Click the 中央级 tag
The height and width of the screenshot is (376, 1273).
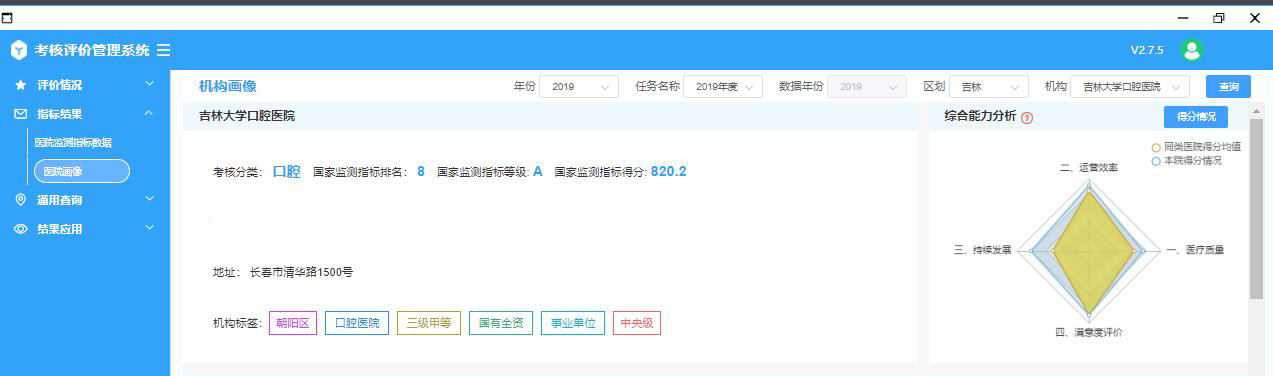pyautogui.click(x=637, y=323)
